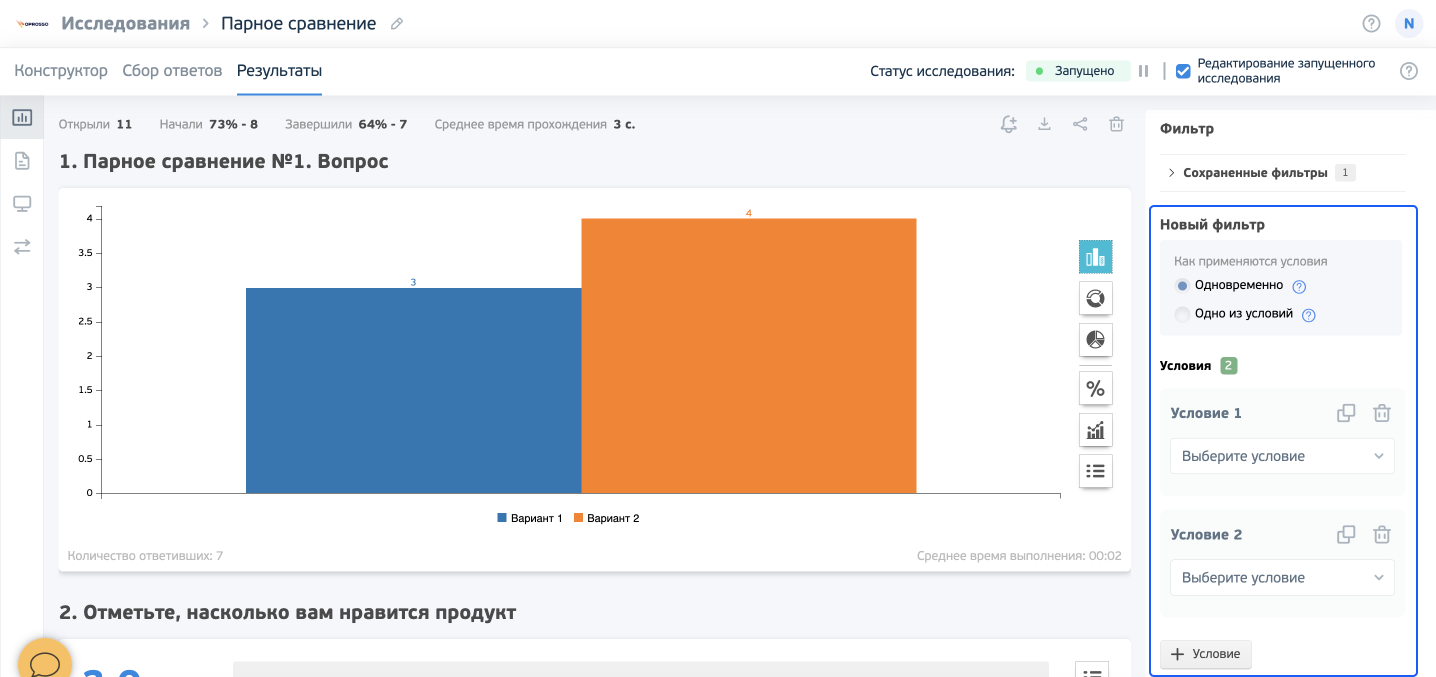Go to Исследования breadcrumb

pyautogui.click(x=125, y=23)
